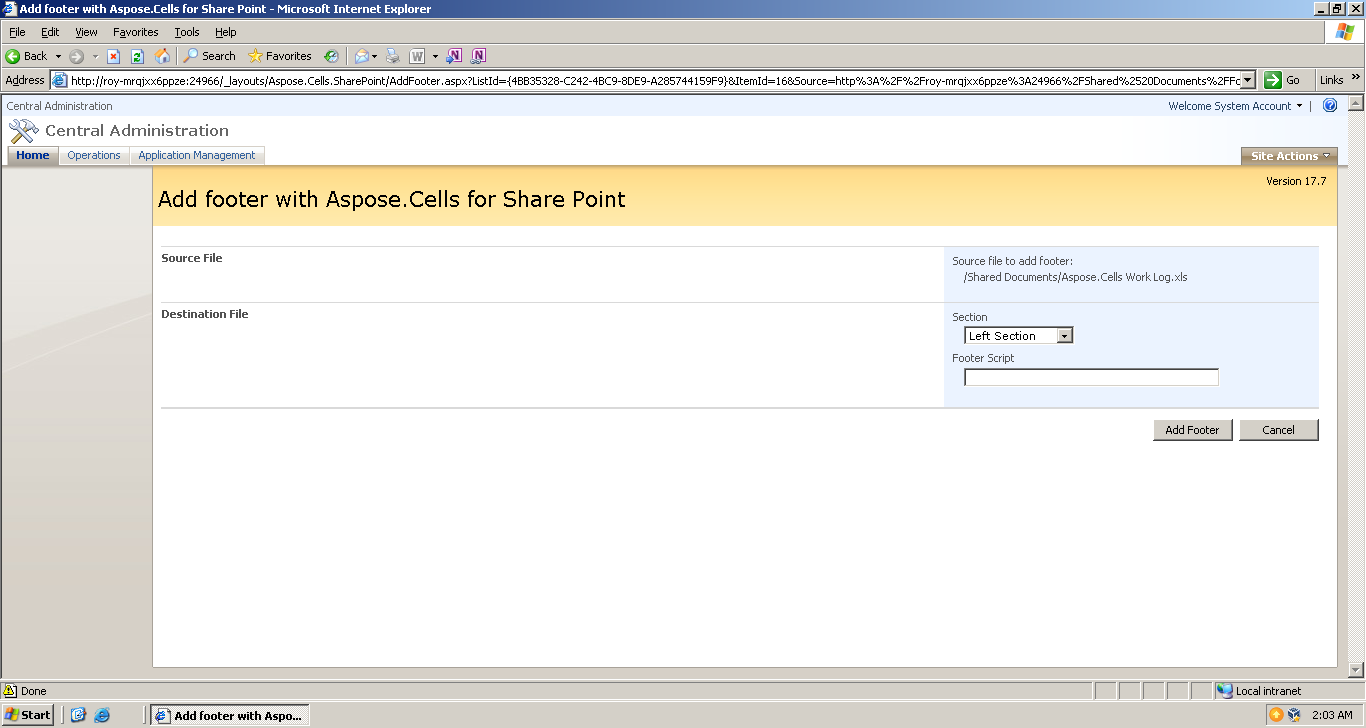Click the status bar warning icon
This screenshot has height=728, width=1366.
click(10, 690)
